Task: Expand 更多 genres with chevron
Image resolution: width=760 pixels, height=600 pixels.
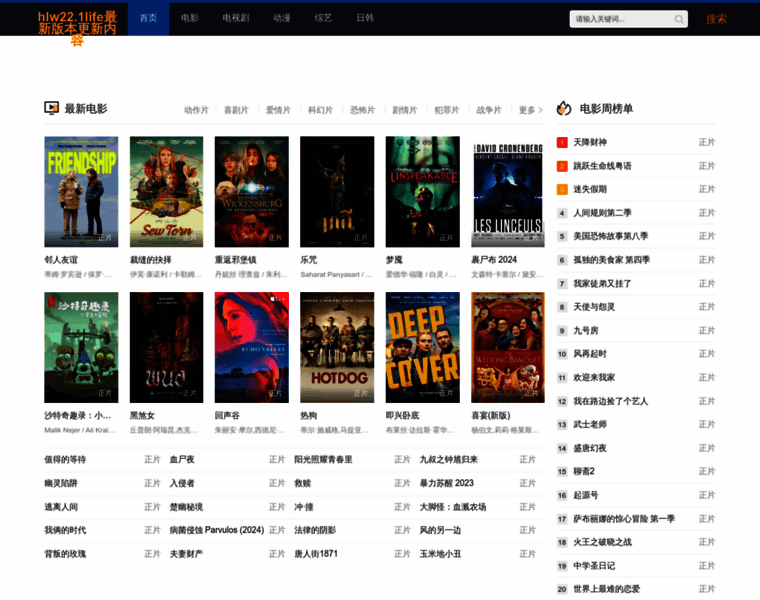Action: [531, 111]
